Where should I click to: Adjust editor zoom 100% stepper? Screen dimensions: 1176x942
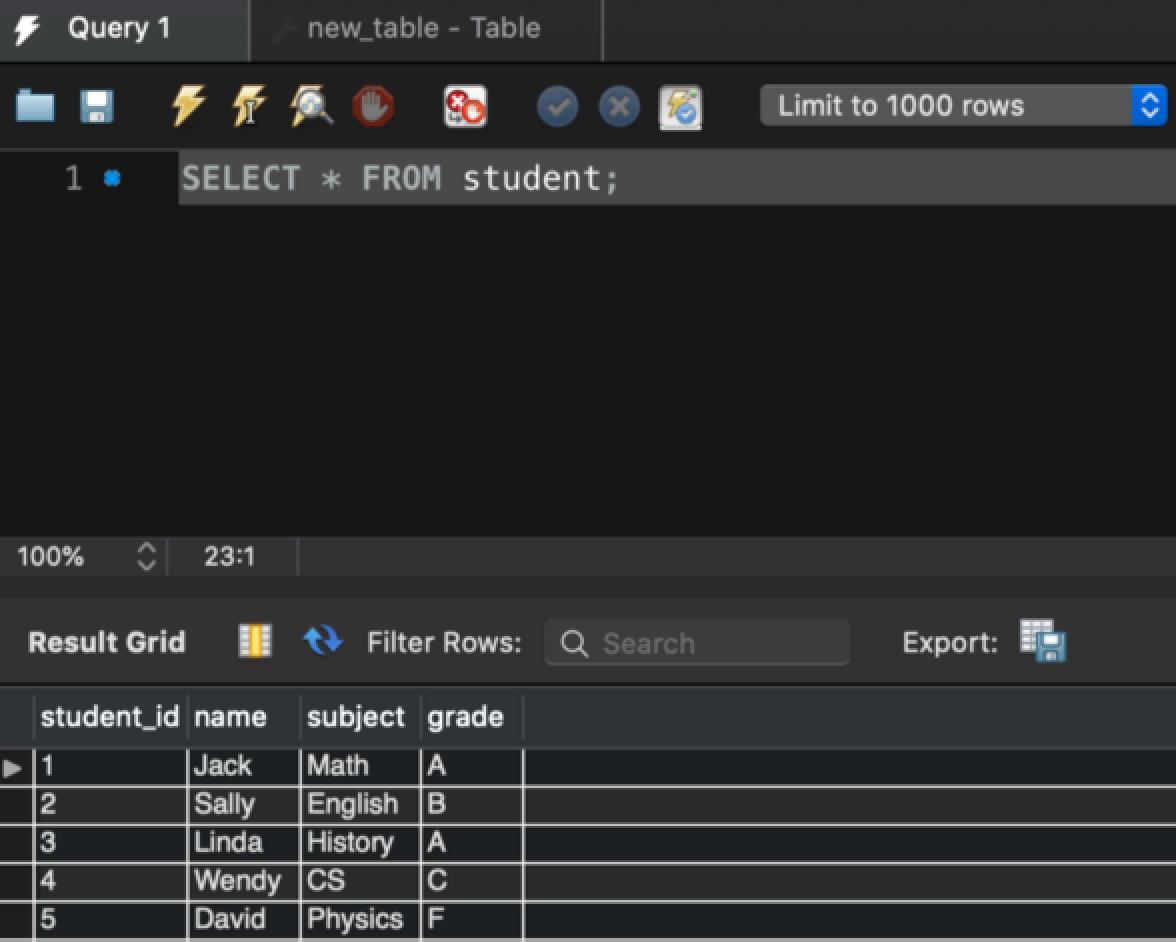pos(146,556)
